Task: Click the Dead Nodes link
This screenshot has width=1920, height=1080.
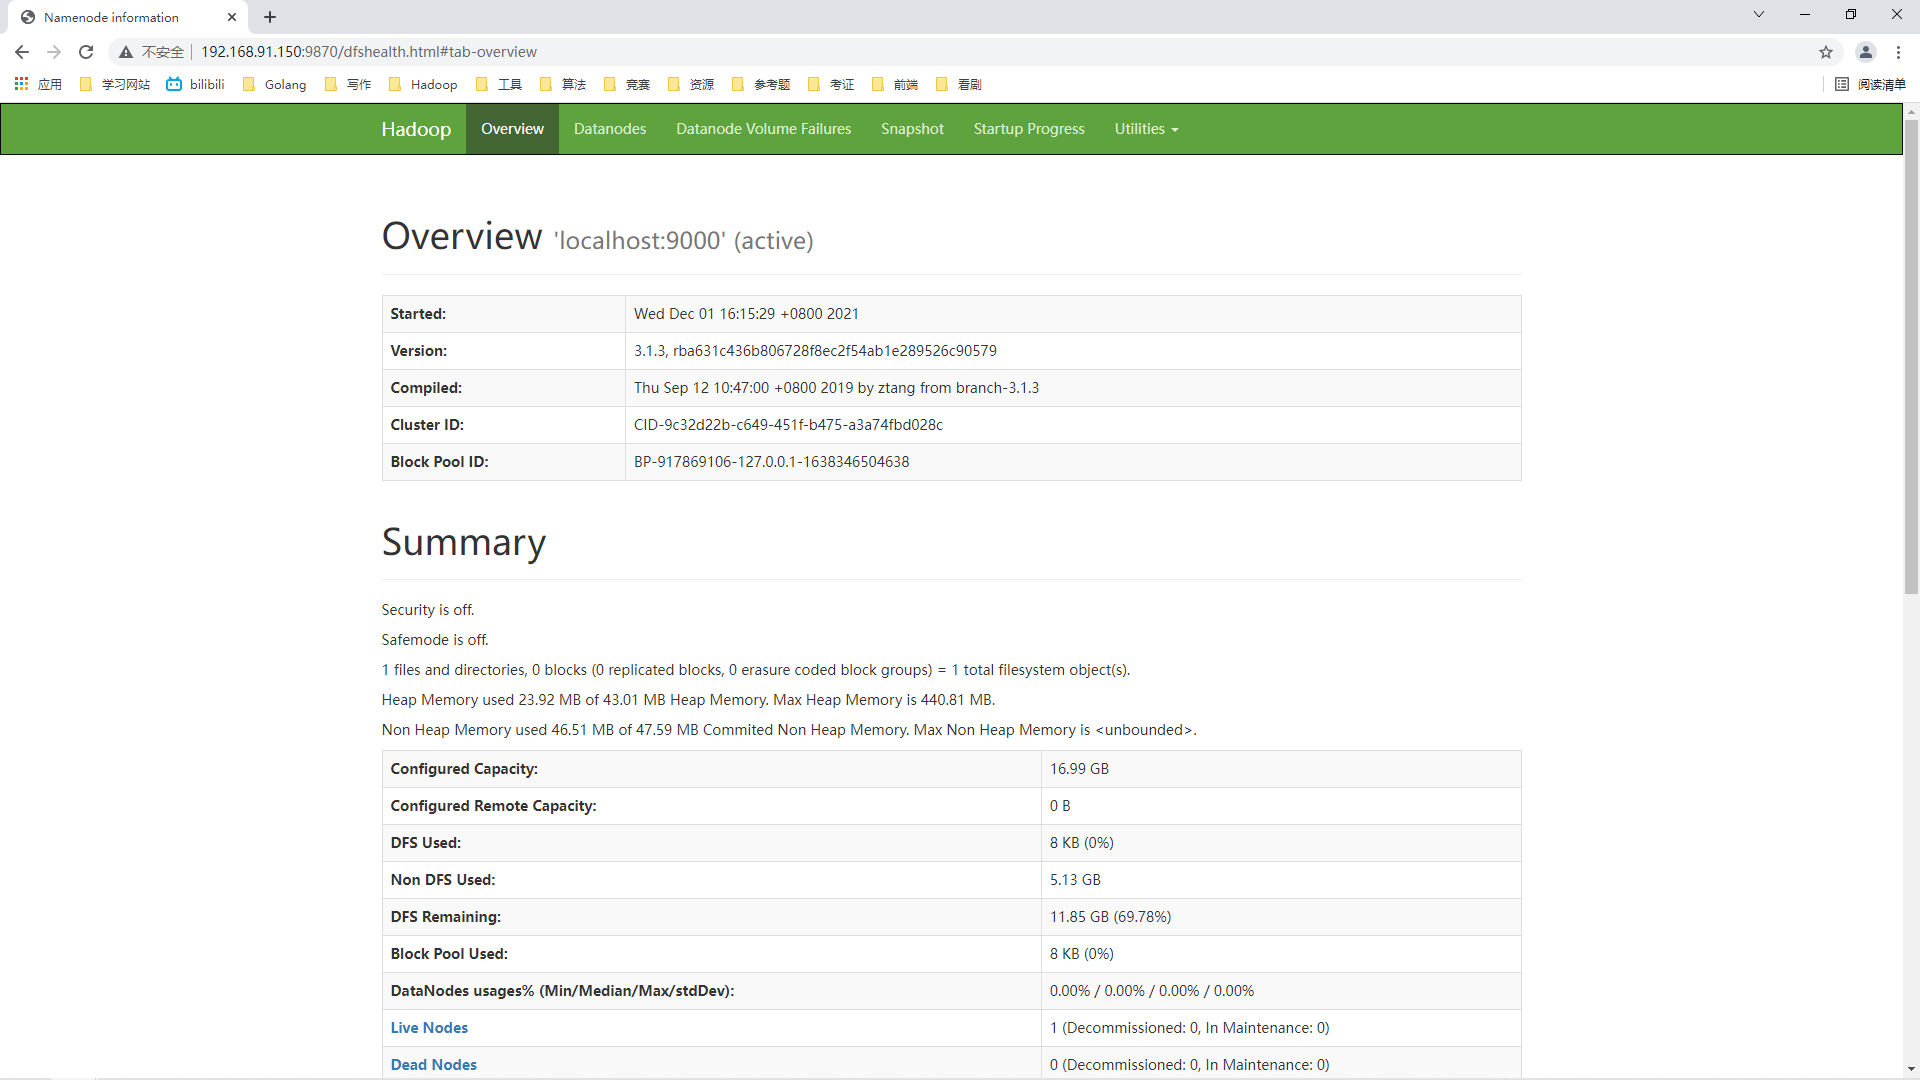Action: click(433, 1064)
